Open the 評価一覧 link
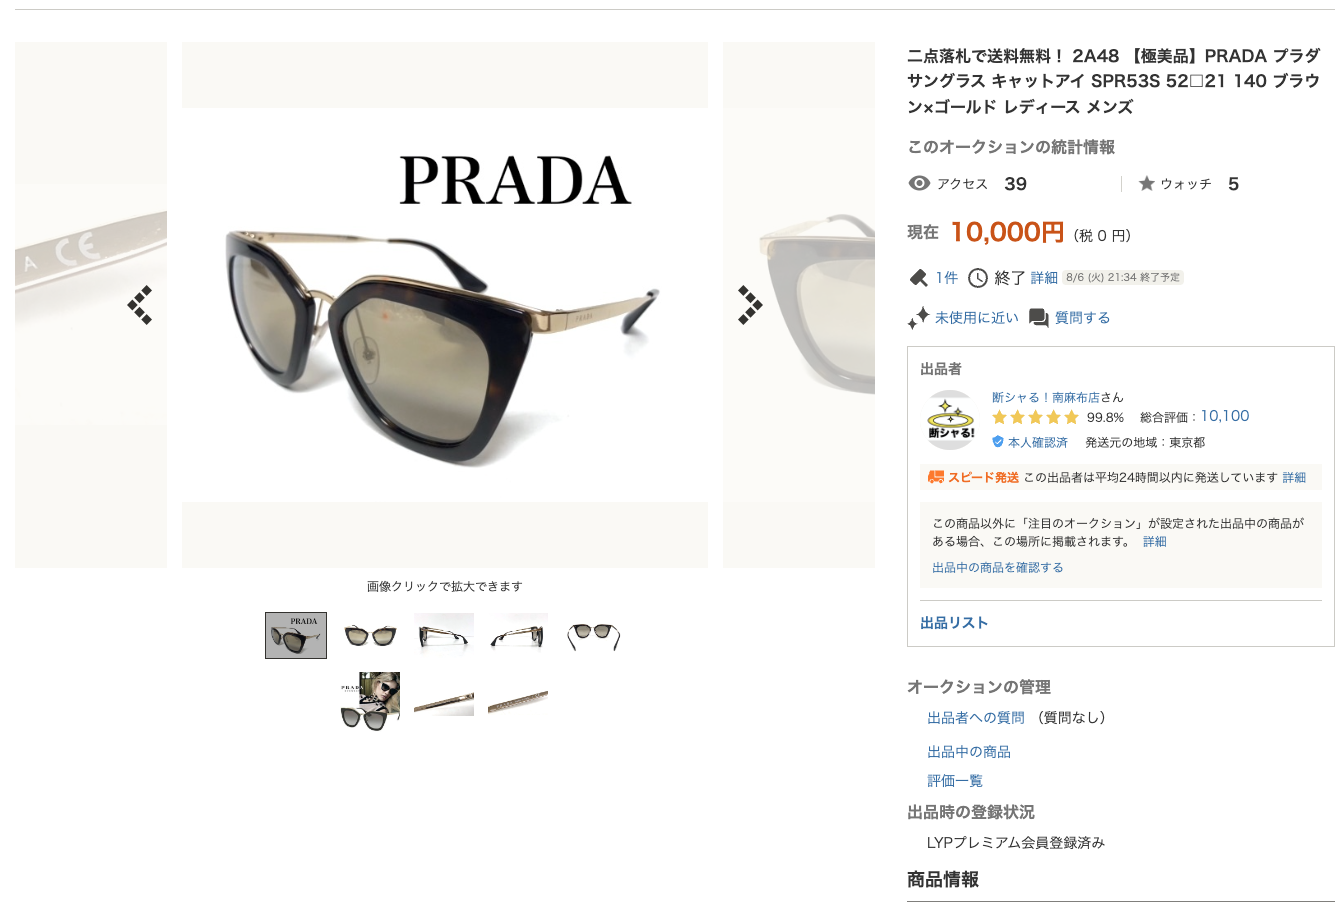 point(955,781)
